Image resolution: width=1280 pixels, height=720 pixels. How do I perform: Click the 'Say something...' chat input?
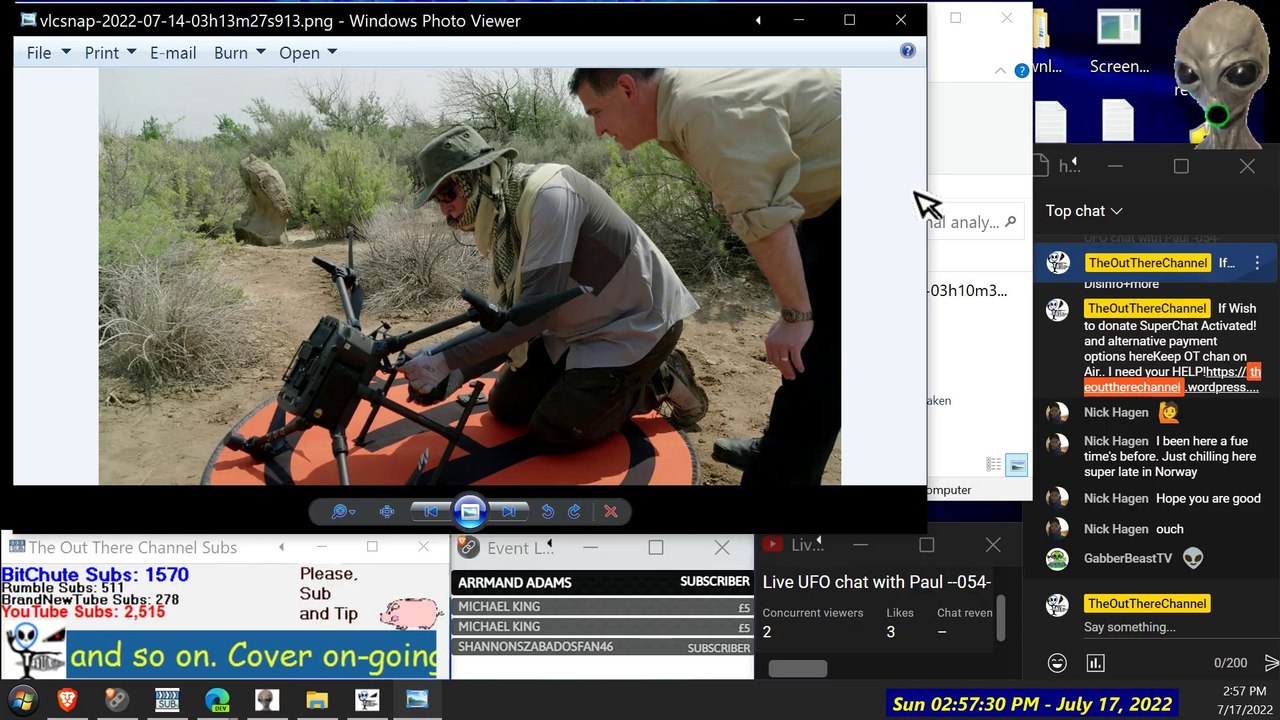1130,627
